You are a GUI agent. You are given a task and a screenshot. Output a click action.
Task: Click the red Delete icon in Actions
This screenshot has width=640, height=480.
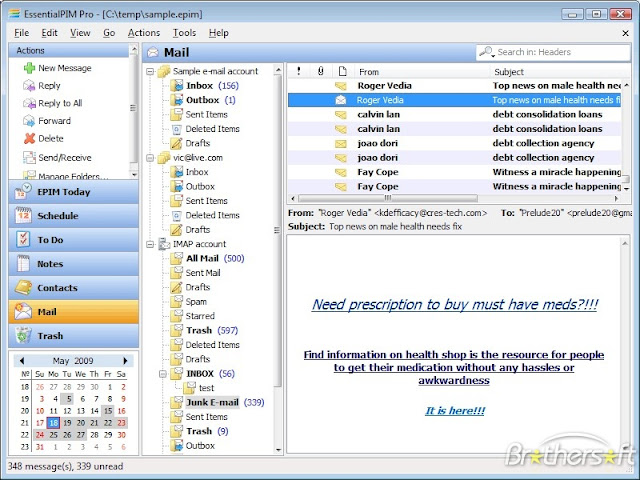[x=29, y=139]
